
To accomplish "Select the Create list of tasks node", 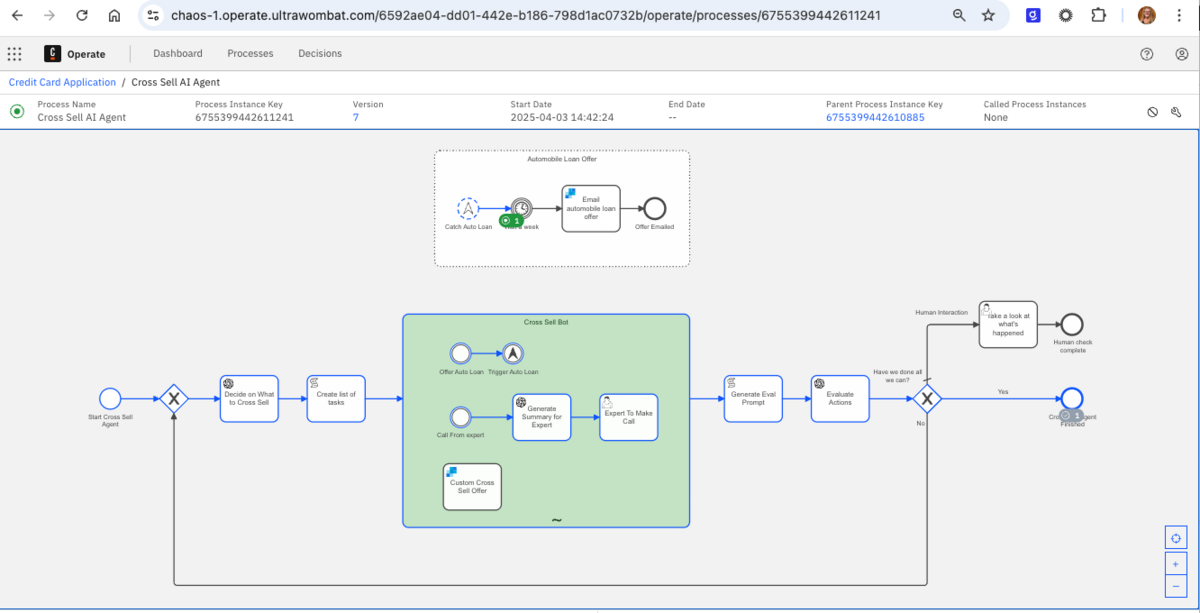I will coord(336,399).
